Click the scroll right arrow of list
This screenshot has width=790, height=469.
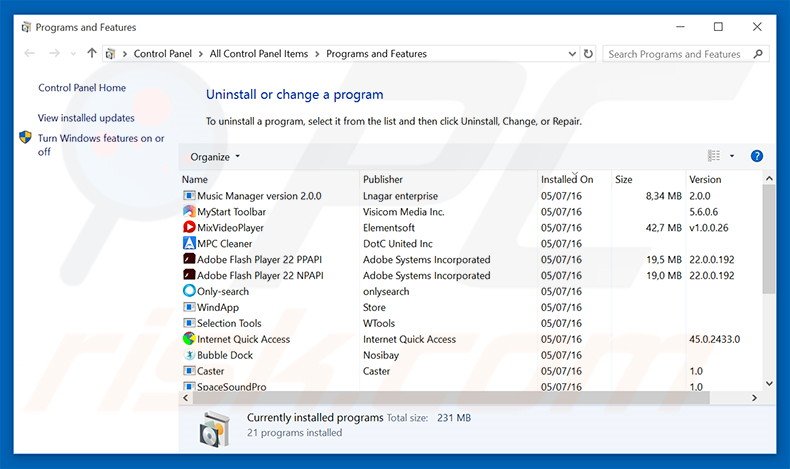754,397
